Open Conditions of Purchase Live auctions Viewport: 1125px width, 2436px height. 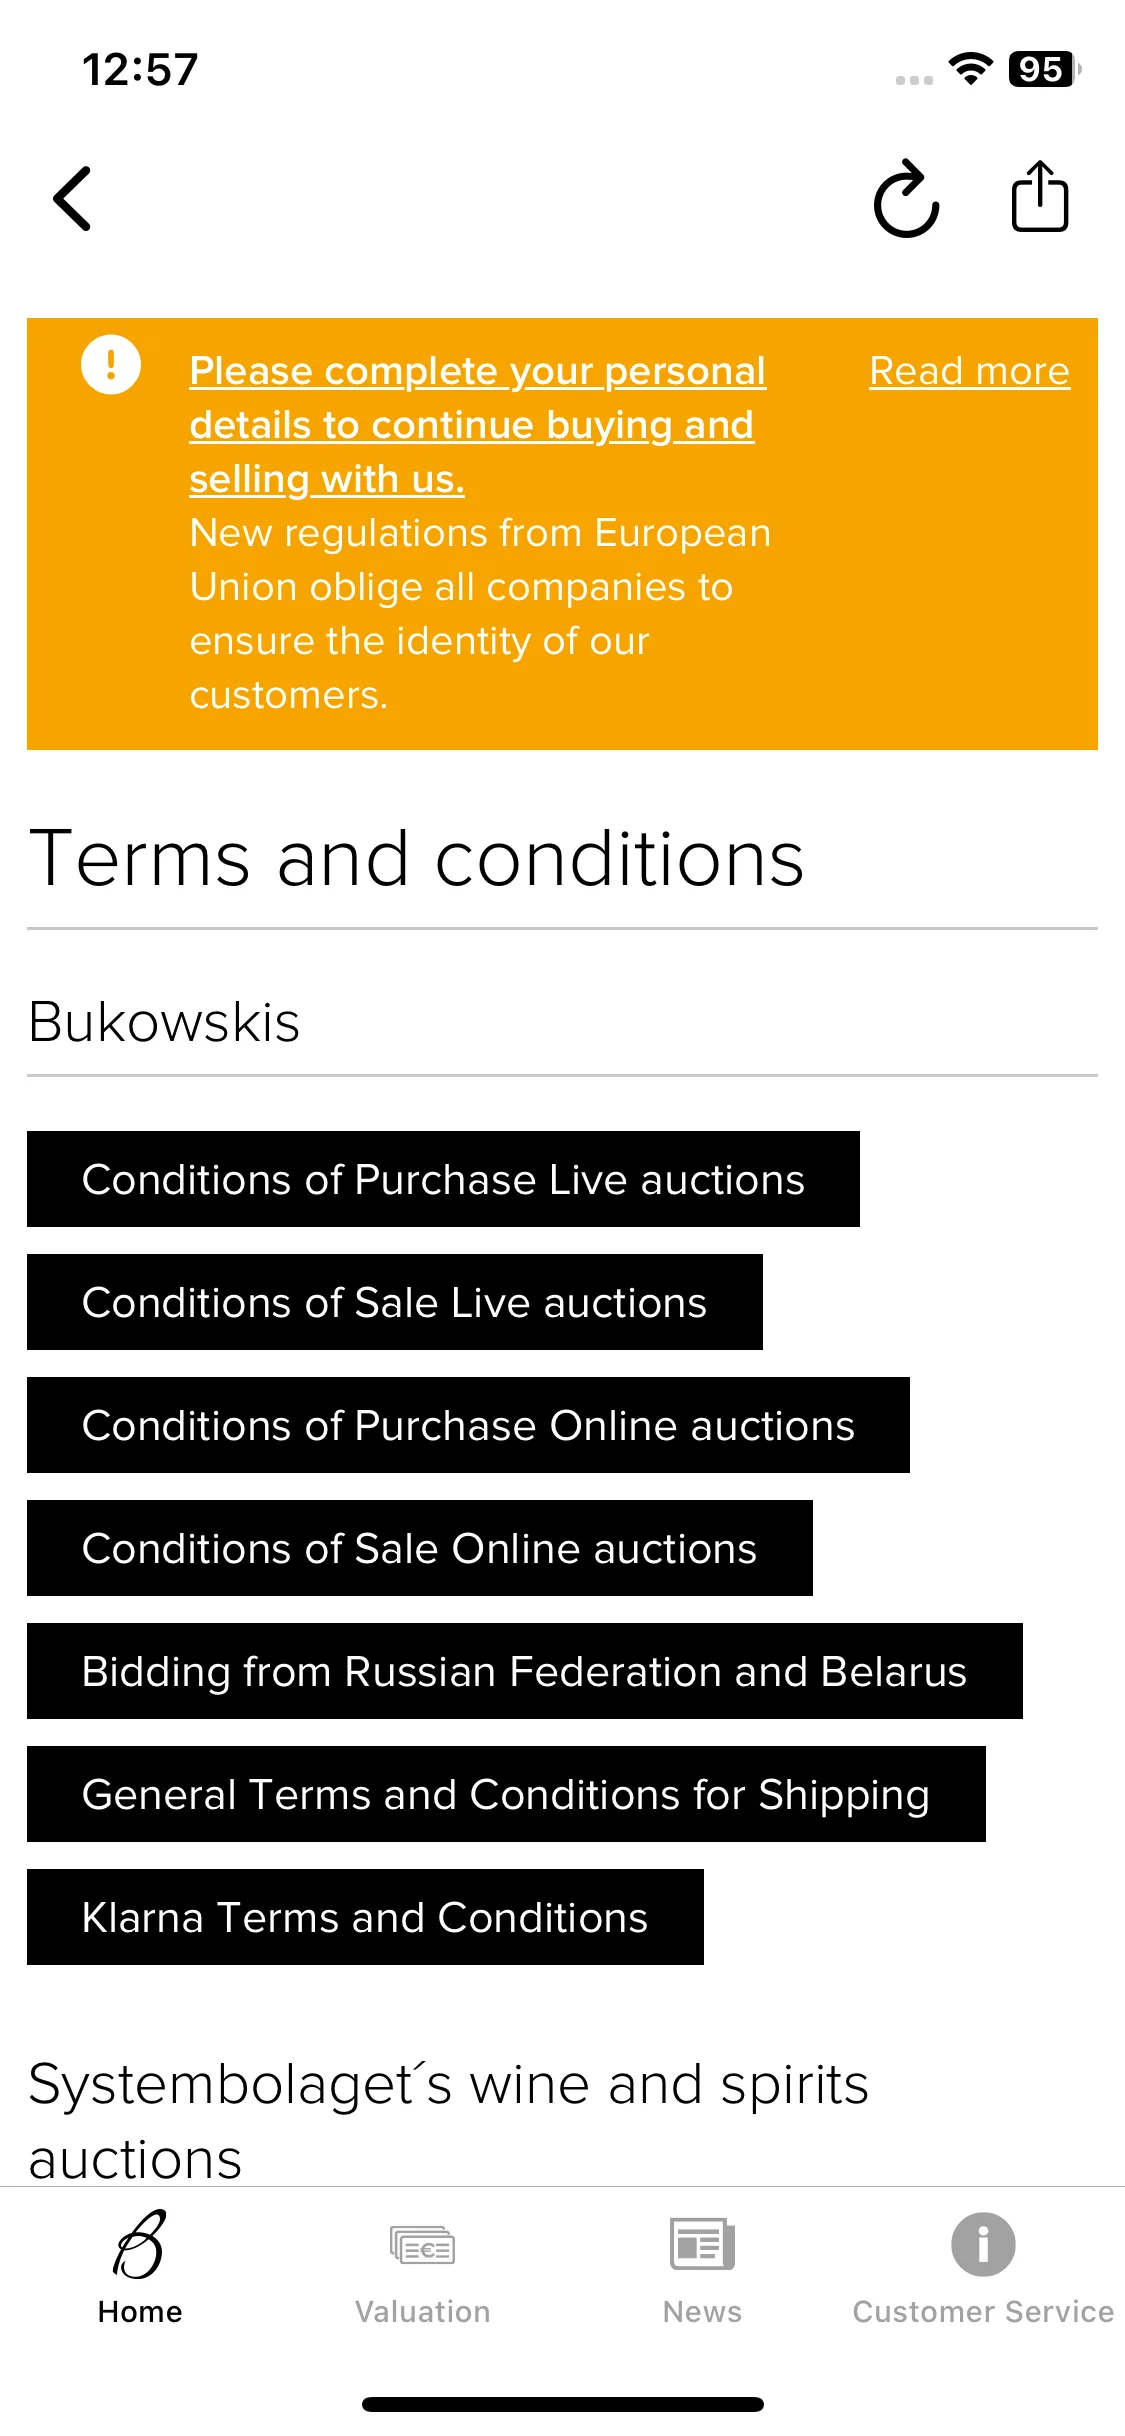pyautogui.click(x=443, y=1179)
